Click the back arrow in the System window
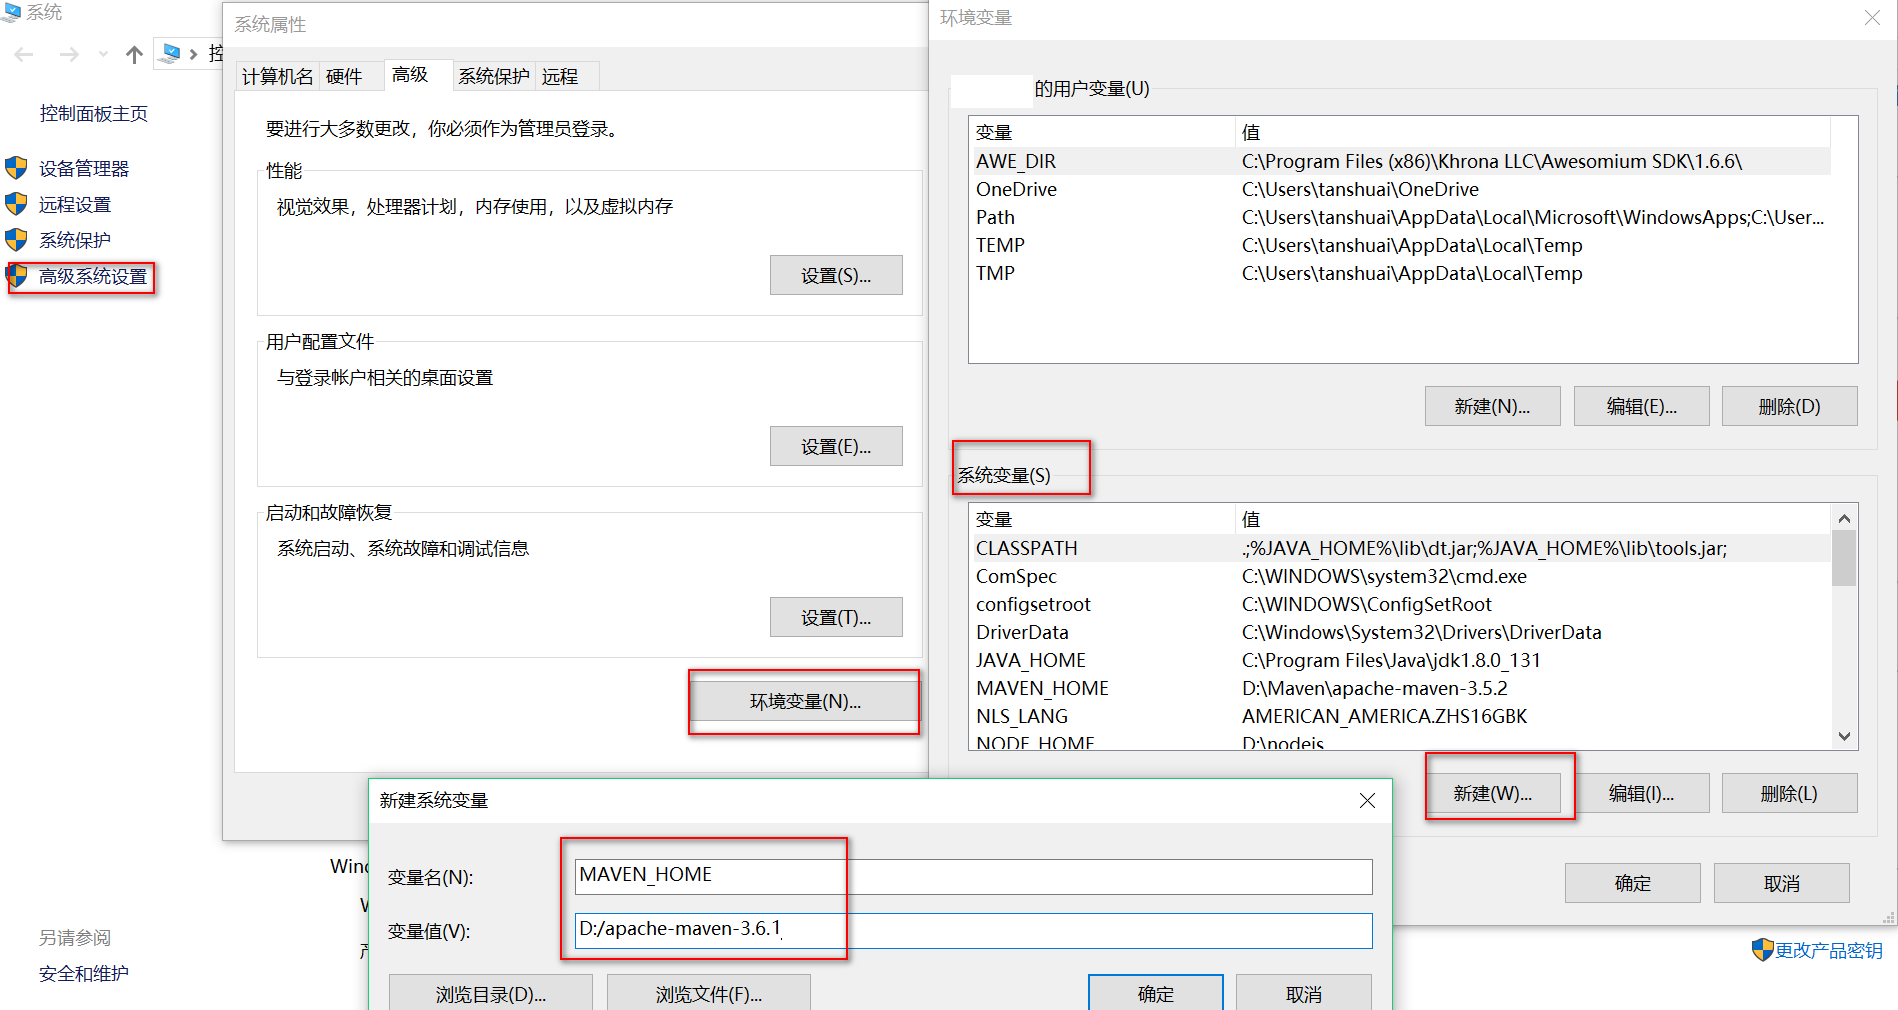This screenshot has width=1898, height=1010. (24, 54)
